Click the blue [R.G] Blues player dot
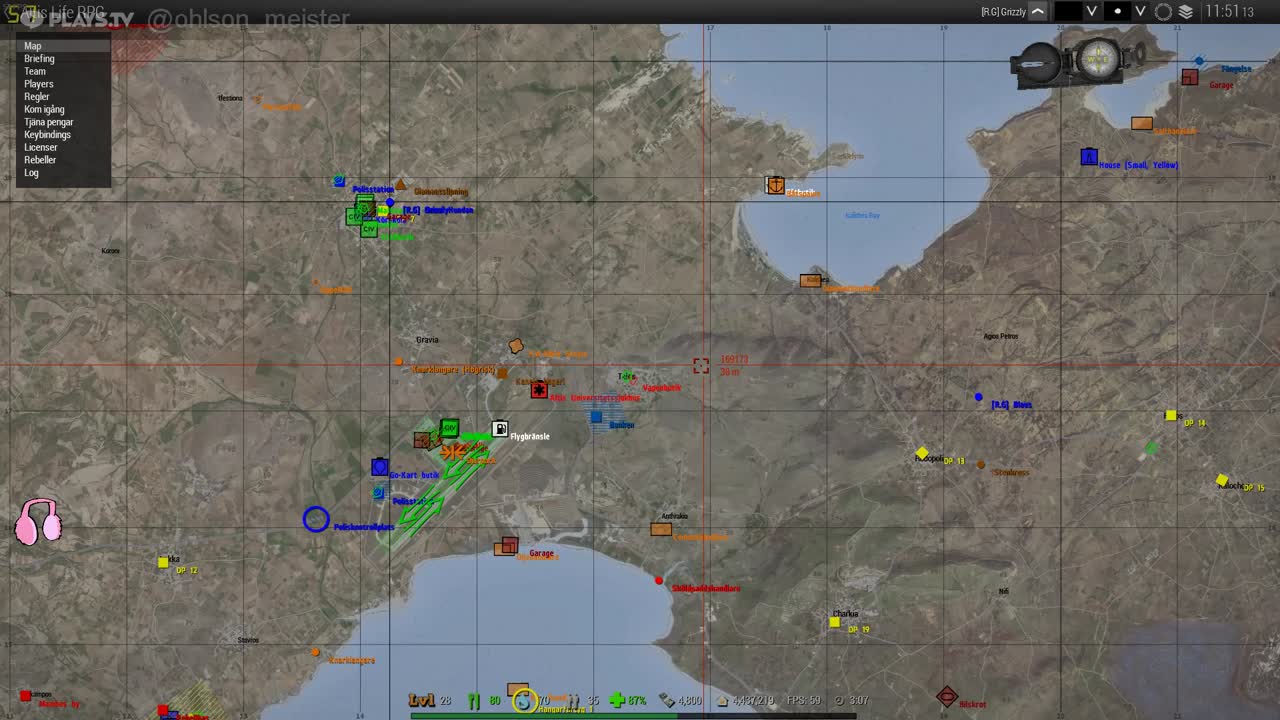The image size is (1280, 720). point(979,397)
